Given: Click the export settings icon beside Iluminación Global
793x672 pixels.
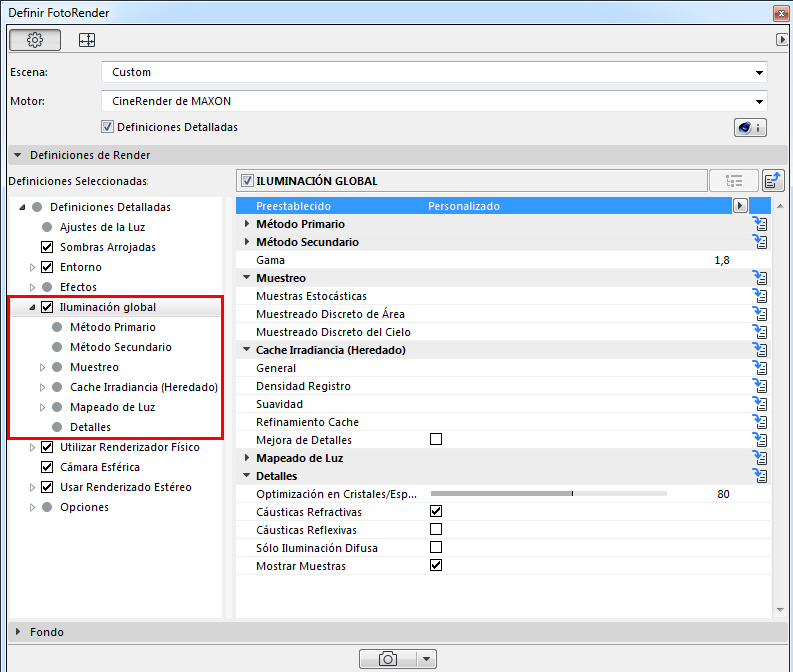Looking at the screenshot, I should click(x=773, y=181).
